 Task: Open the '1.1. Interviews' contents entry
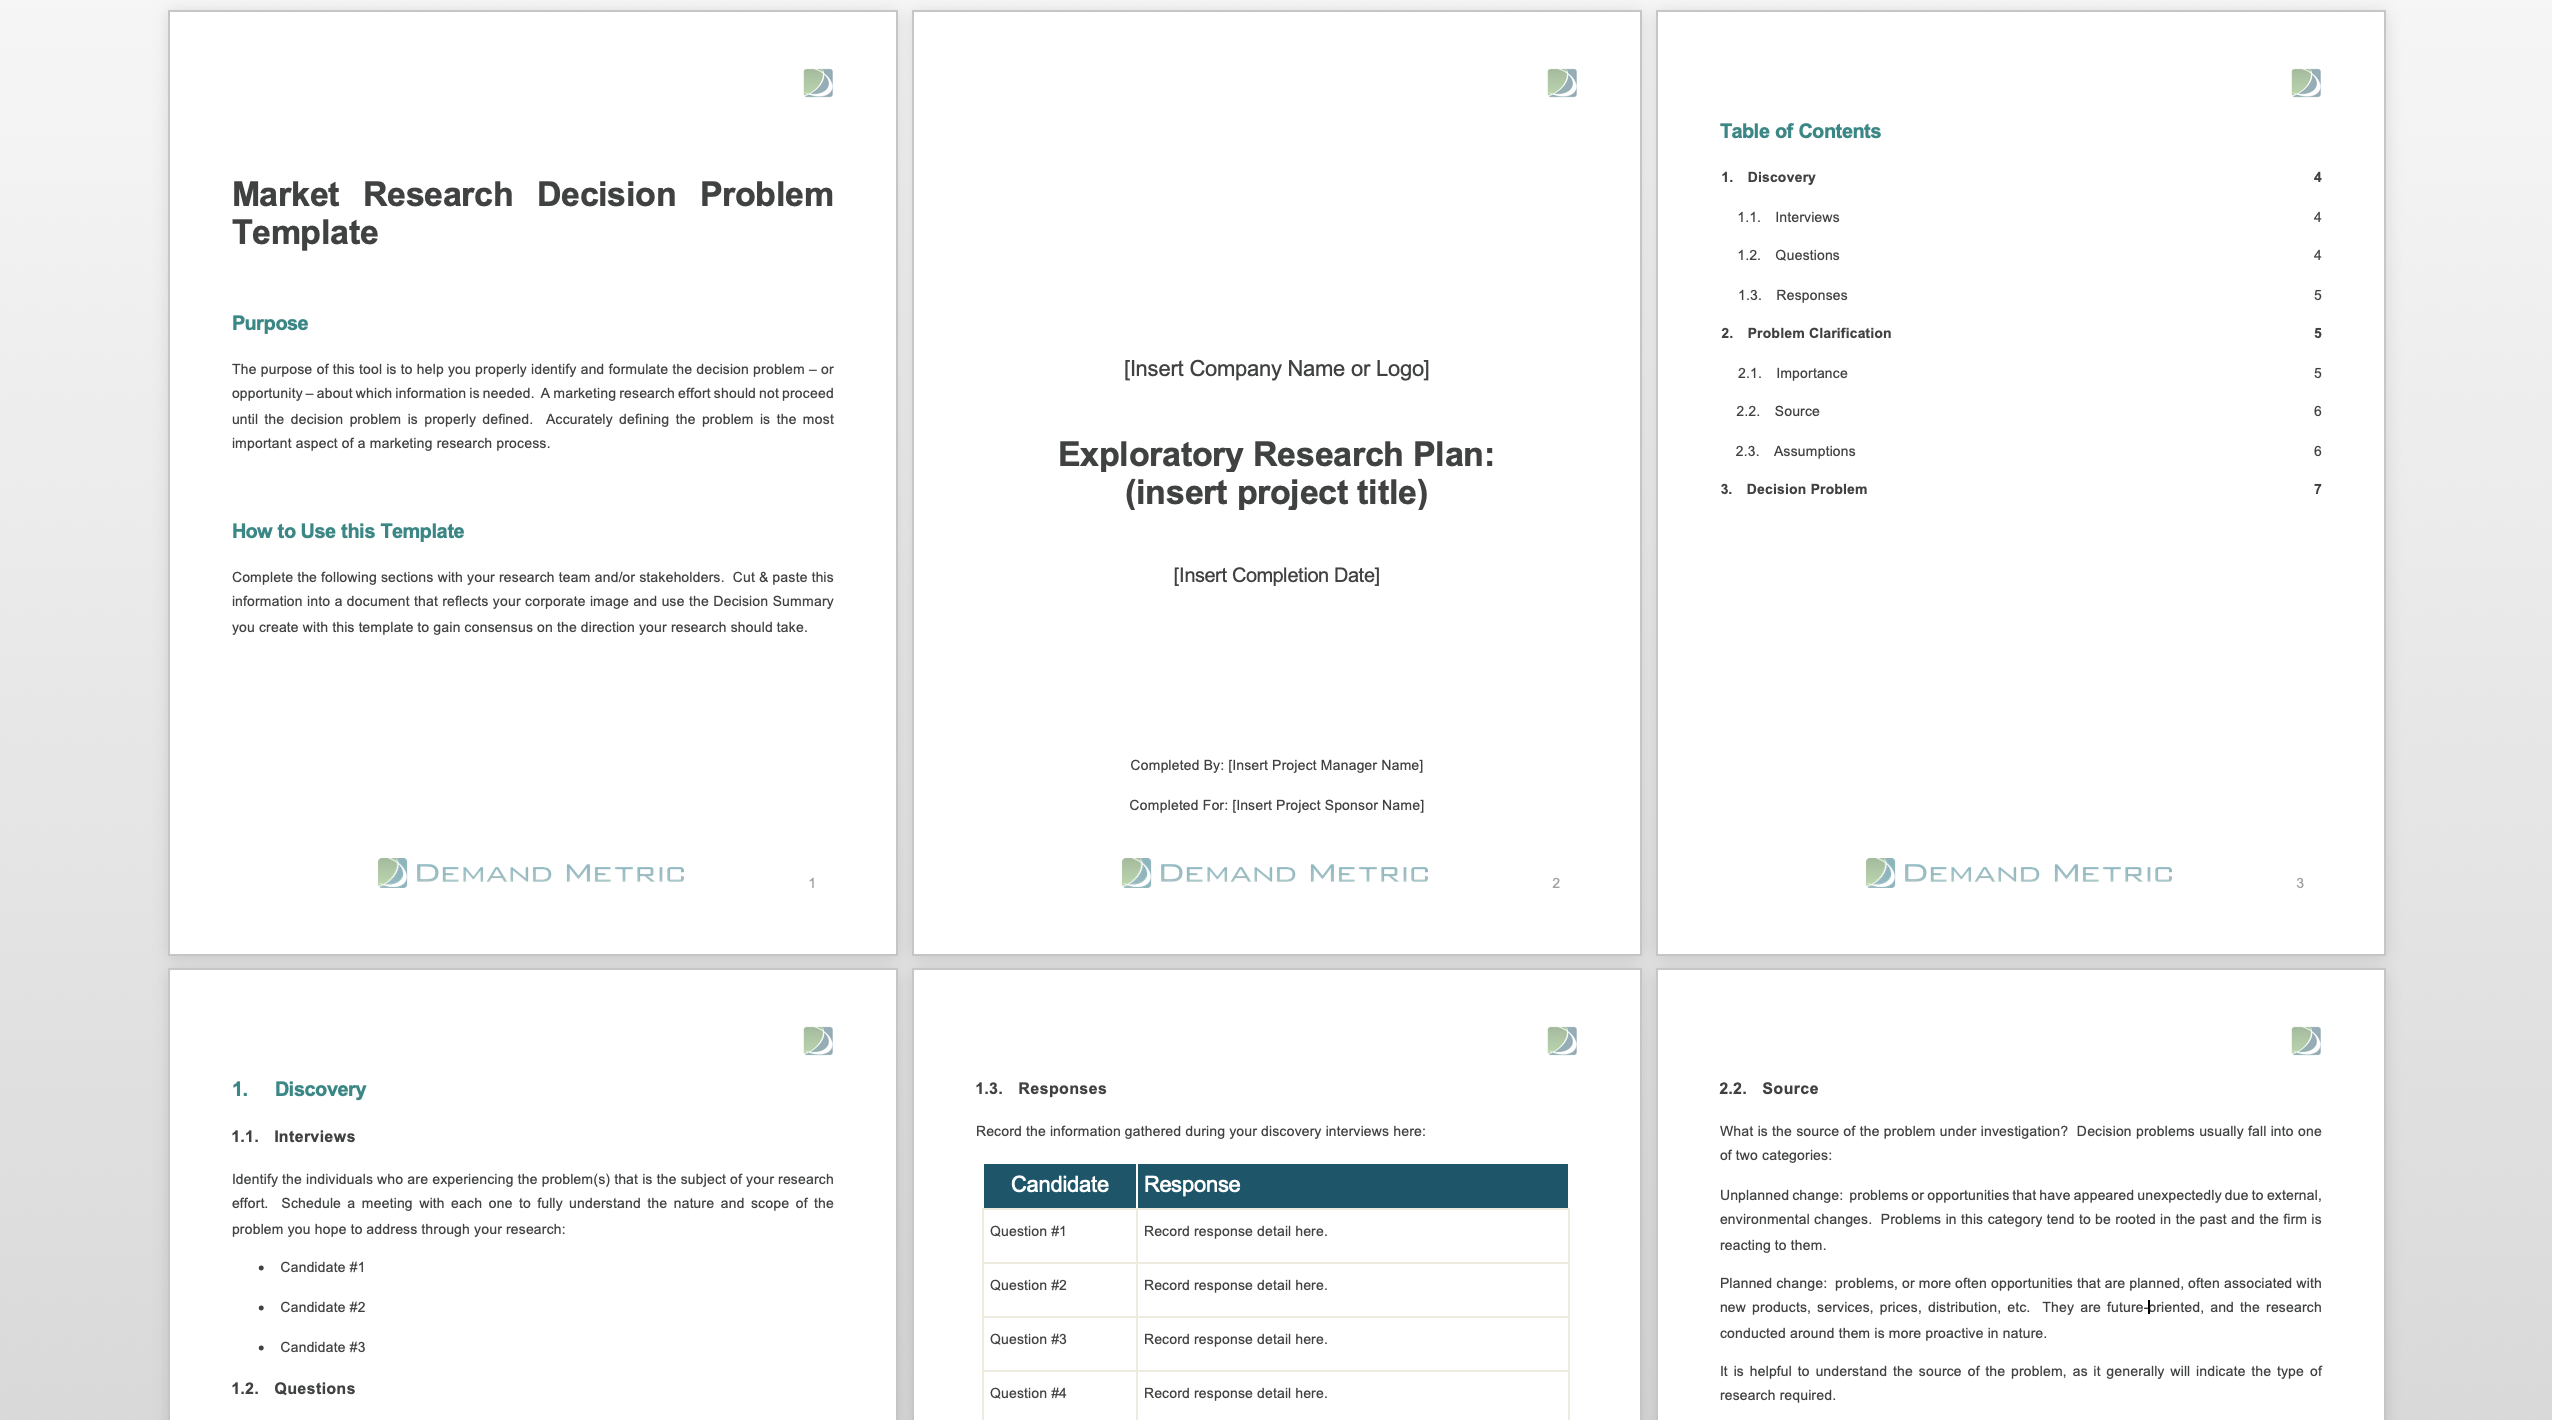[2029, 217]
